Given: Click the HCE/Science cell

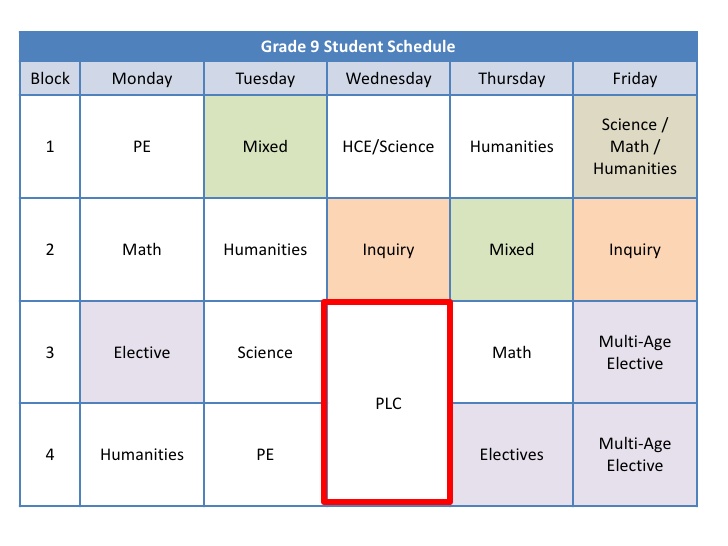Looking at the screenshot, I should (388, 147).
